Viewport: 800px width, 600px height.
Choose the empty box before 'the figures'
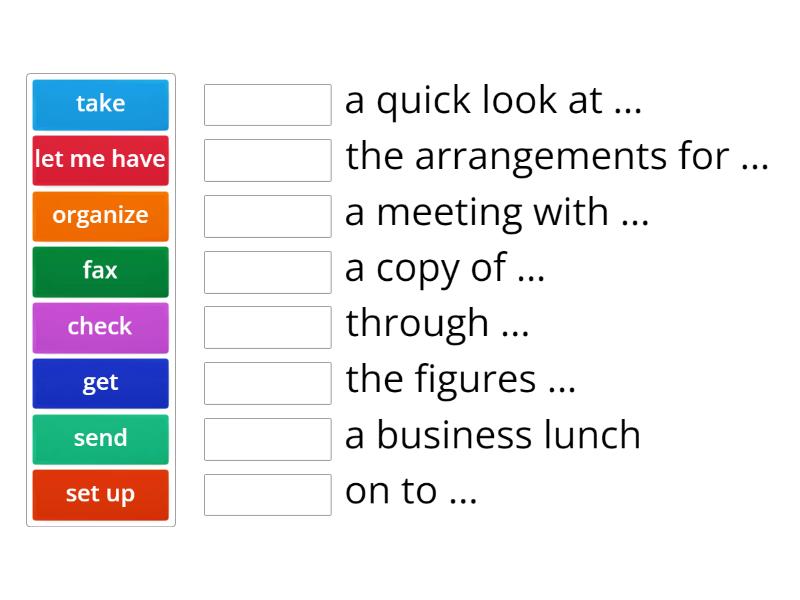267,383
